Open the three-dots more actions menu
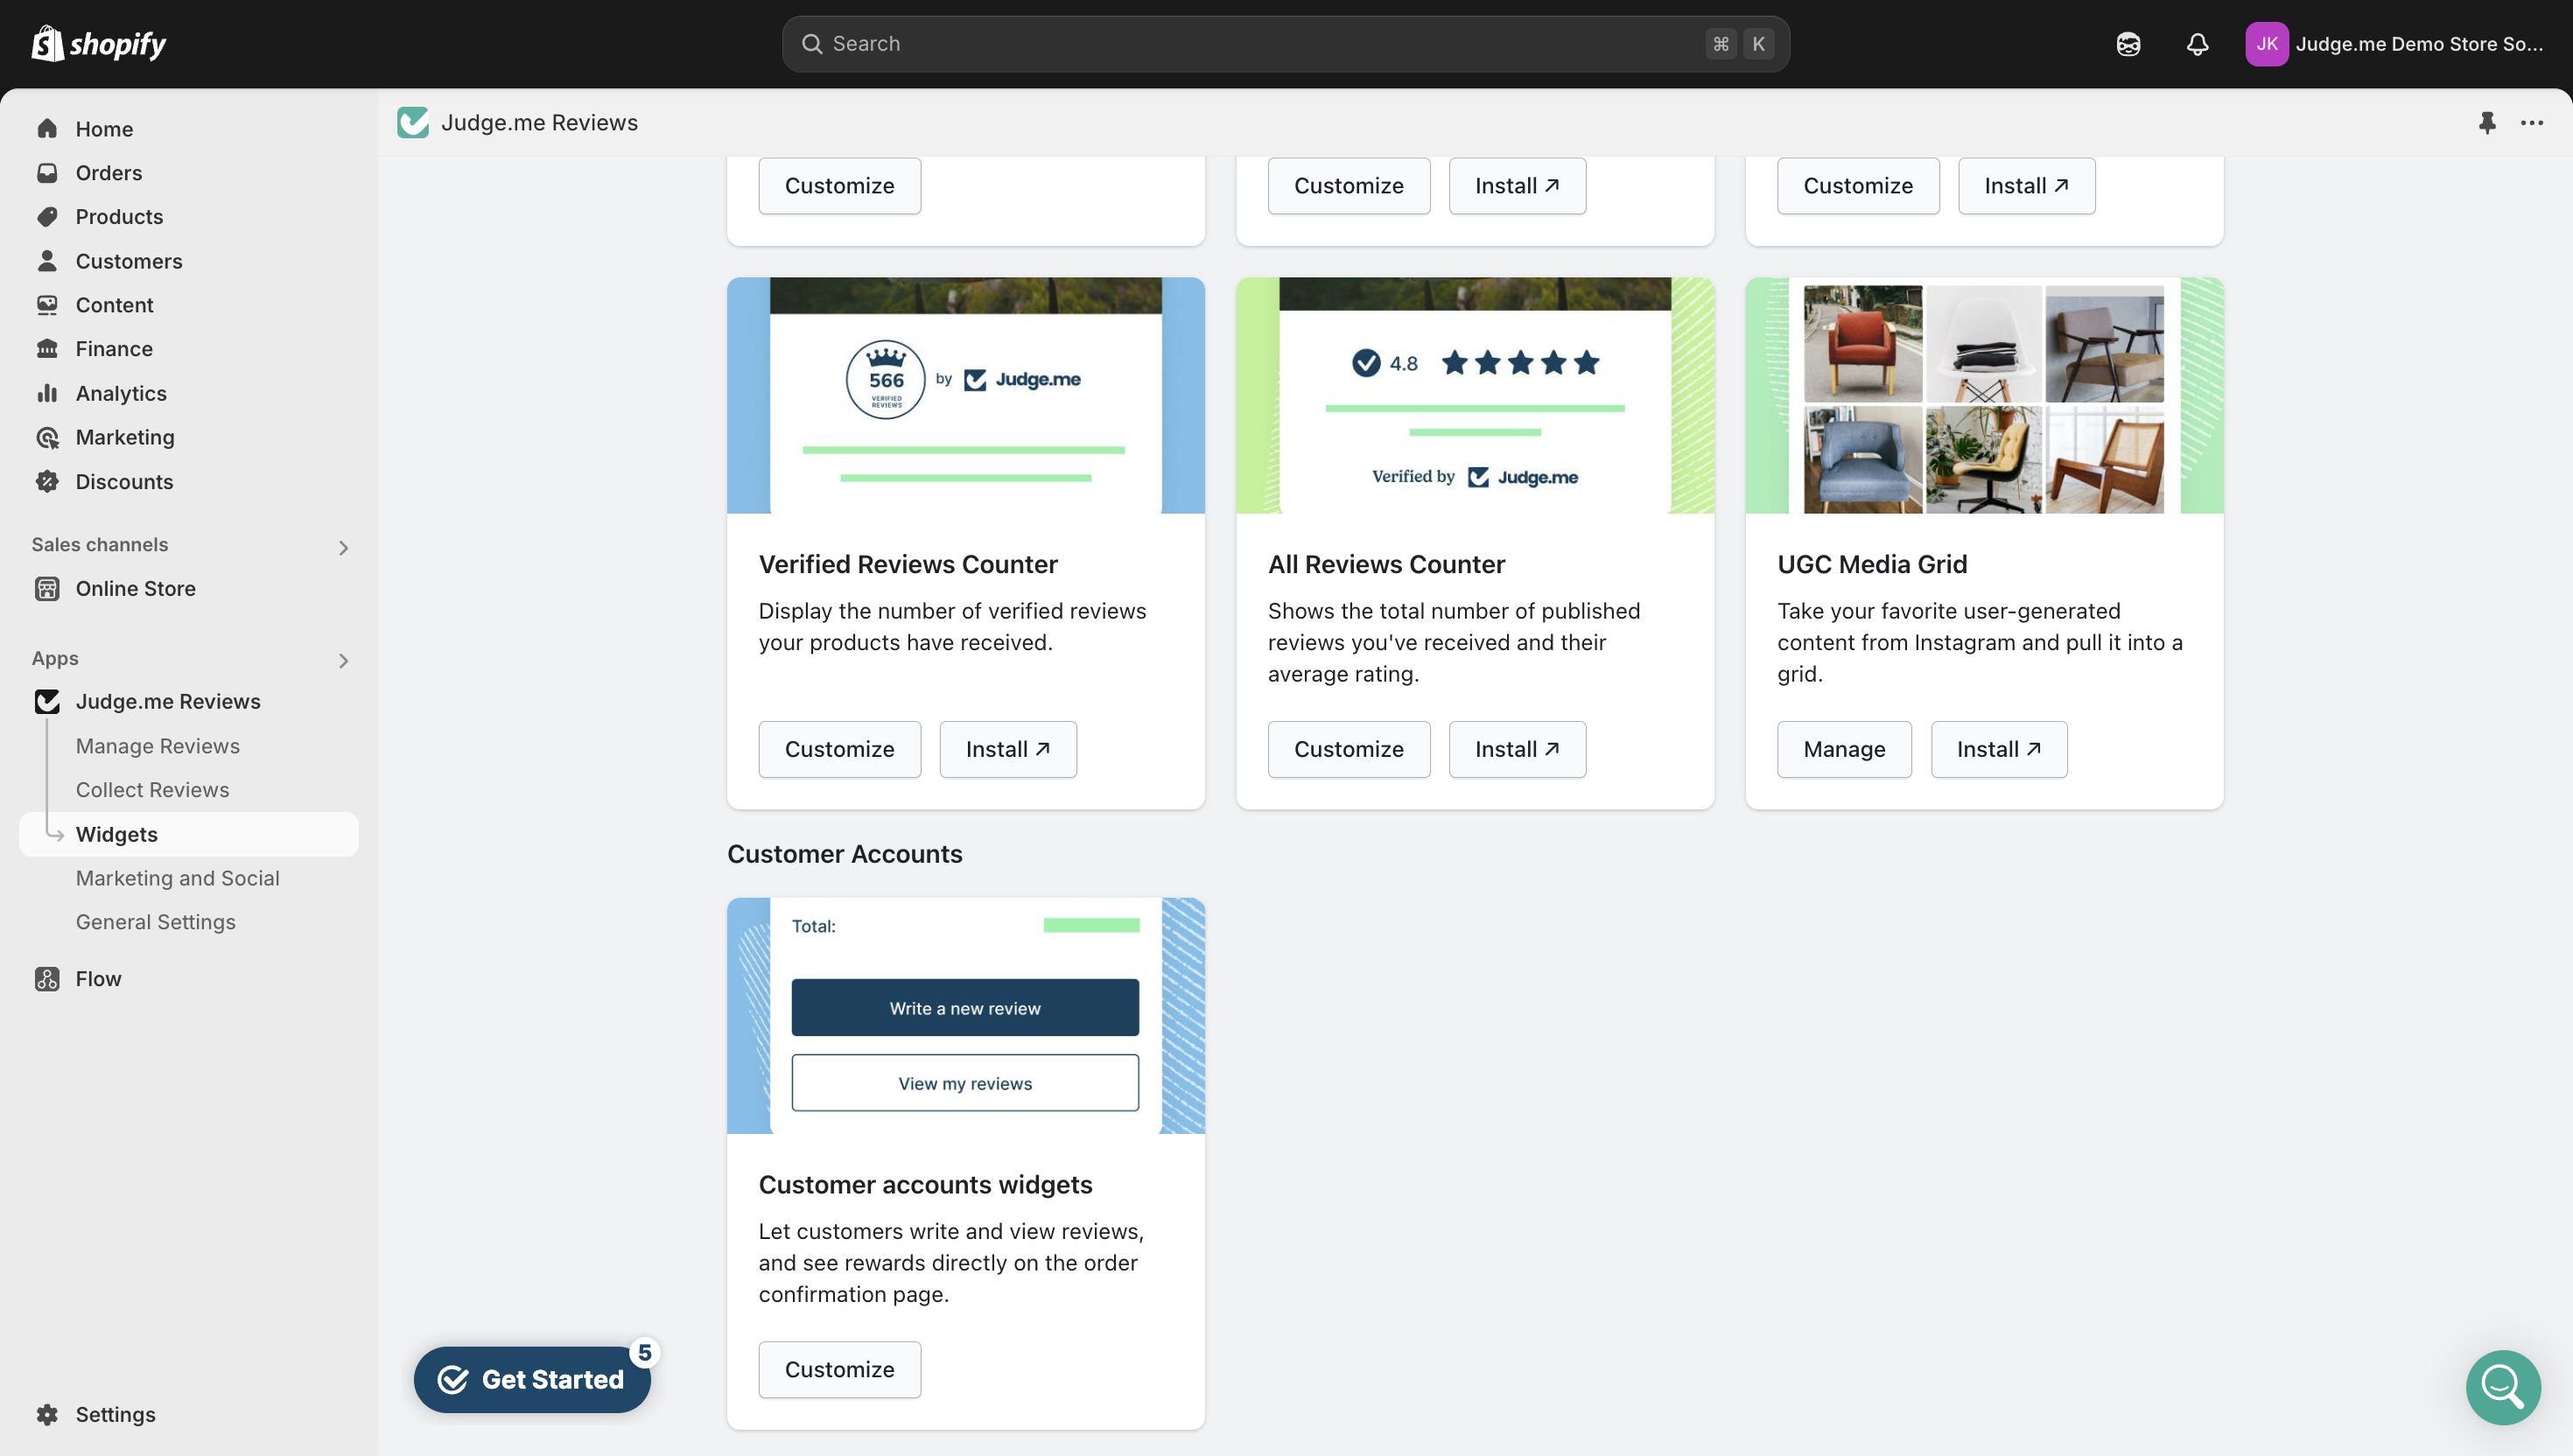Image resolution: width=2573 pixels, height=1456 pixels. coord(2532,122)
